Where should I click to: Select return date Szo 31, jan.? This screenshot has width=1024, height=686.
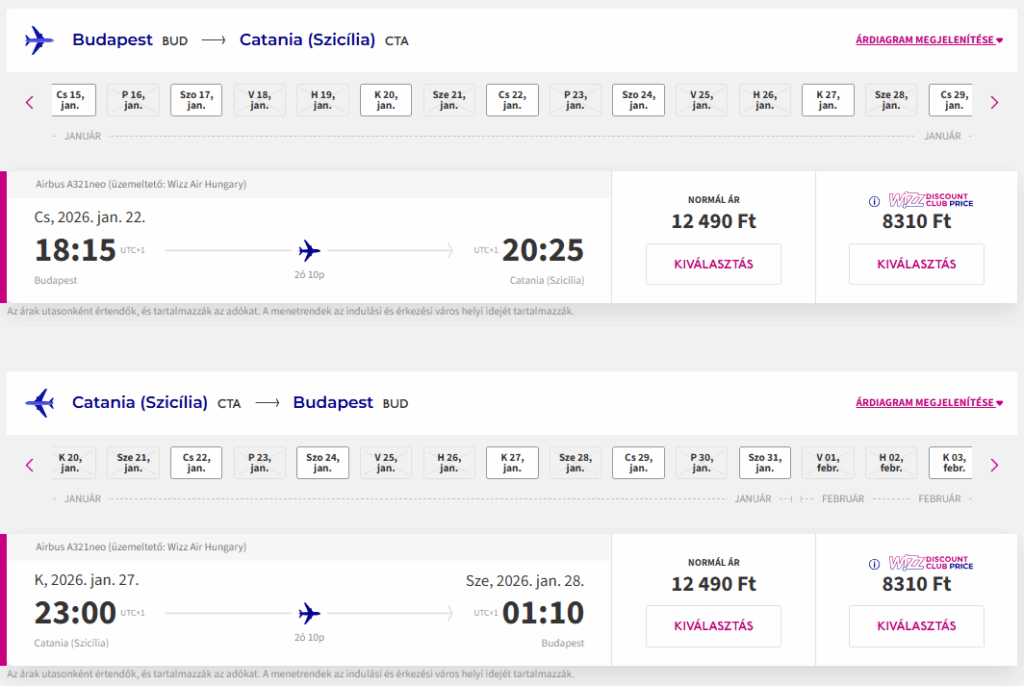coord(765,463)
